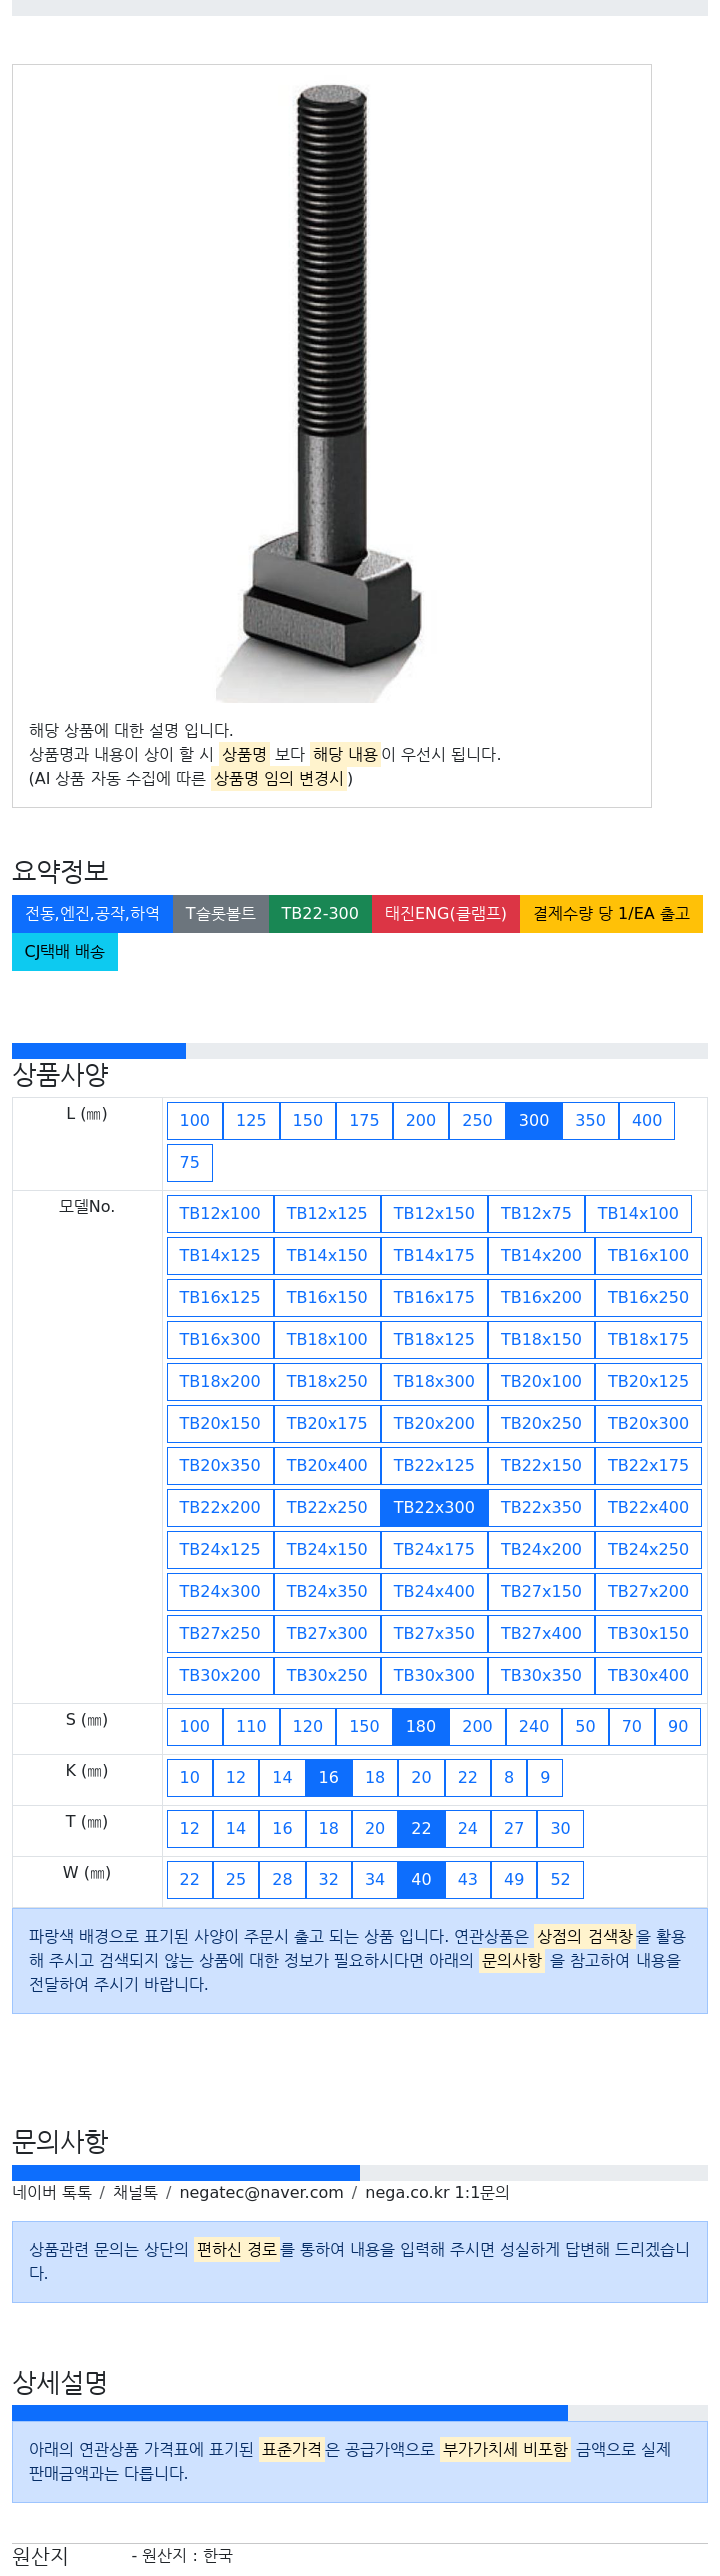This screenshot has width=720, height=2576.
Task: Choose model TB16x250
Action: click(x=648, y=1298)
